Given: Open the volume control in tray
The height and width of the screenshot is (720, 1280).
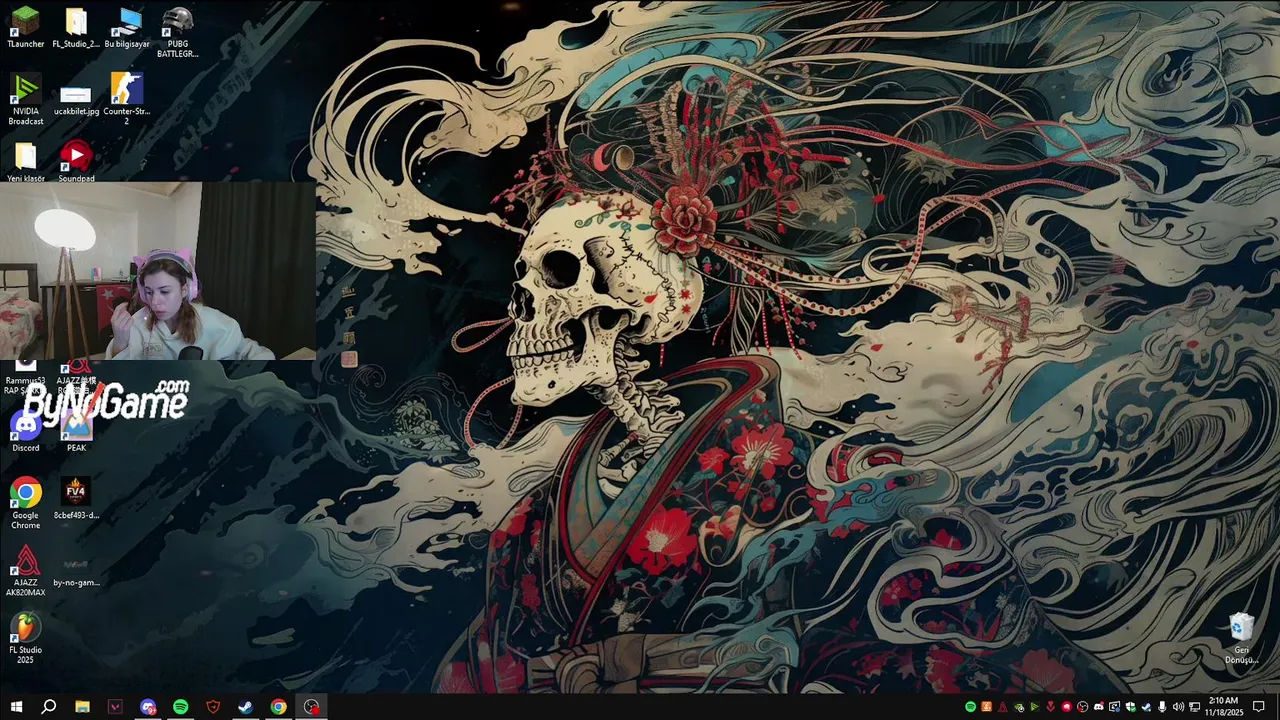Looking at the screenshot, I should (x=1178, y=707).
